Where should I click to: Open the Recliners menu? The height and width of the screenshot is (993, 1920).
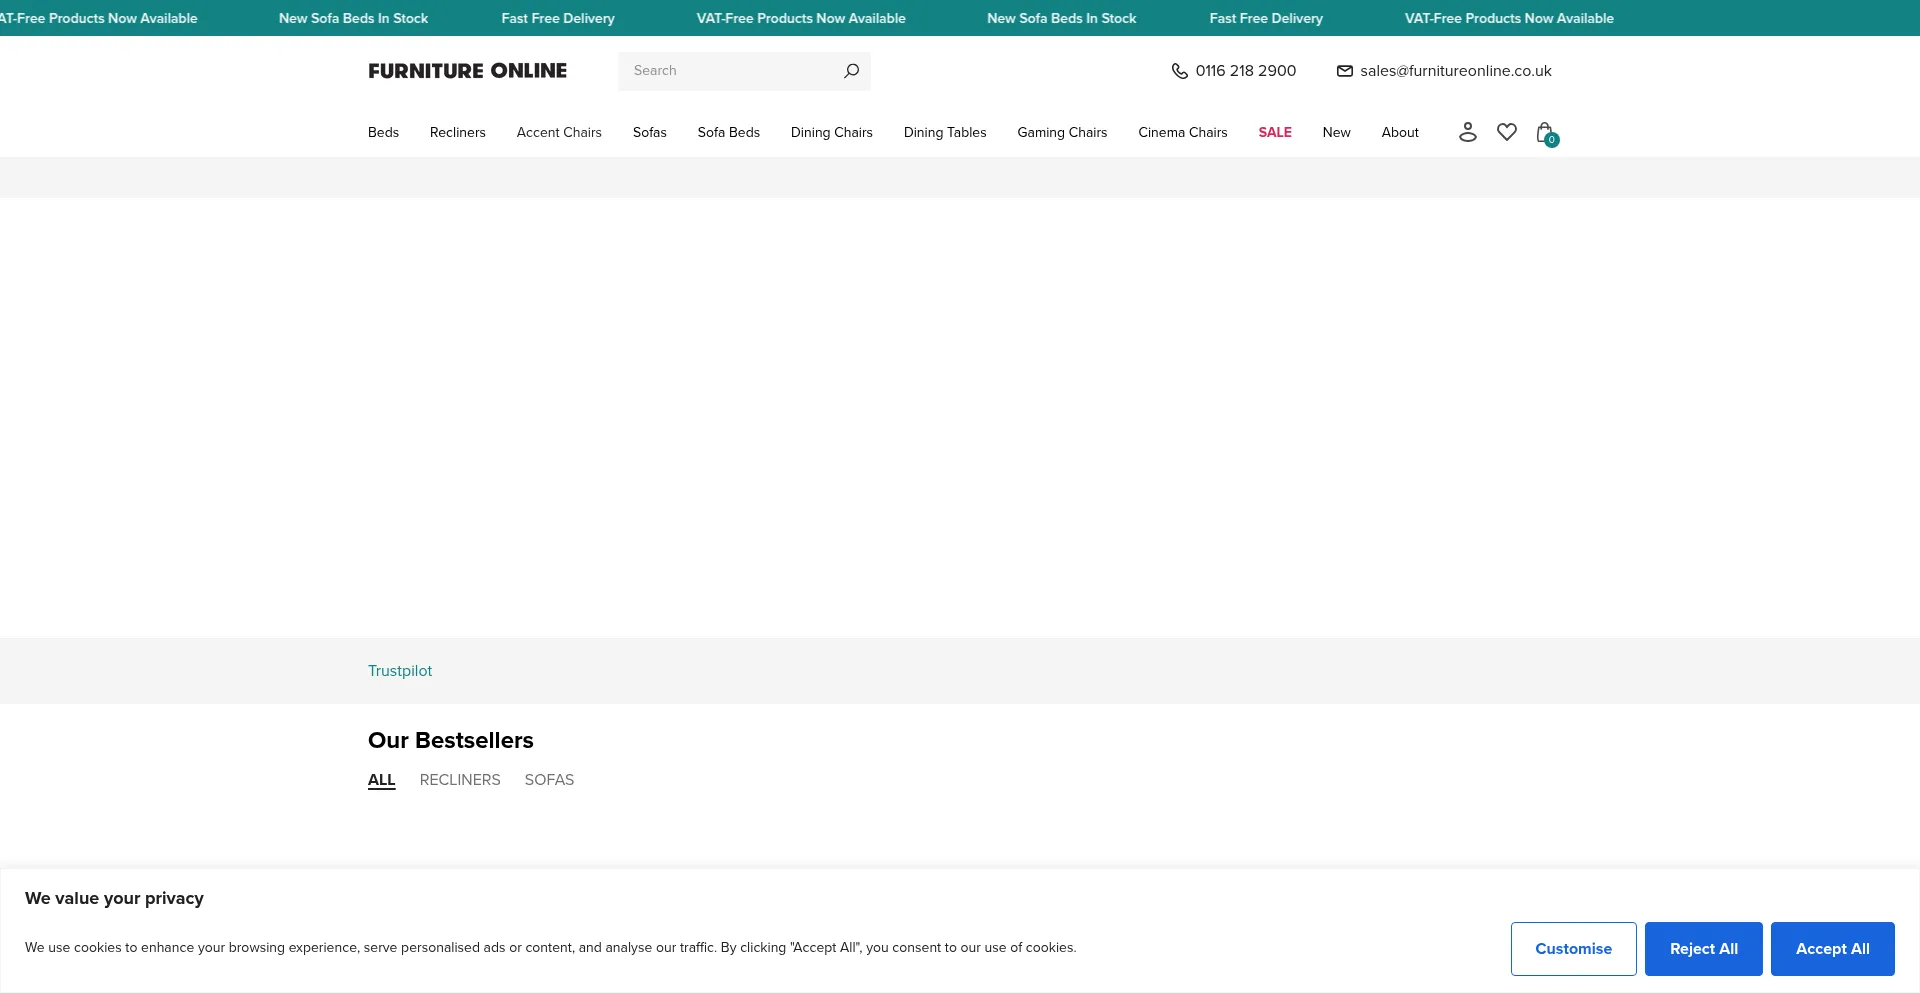point(457,132)
